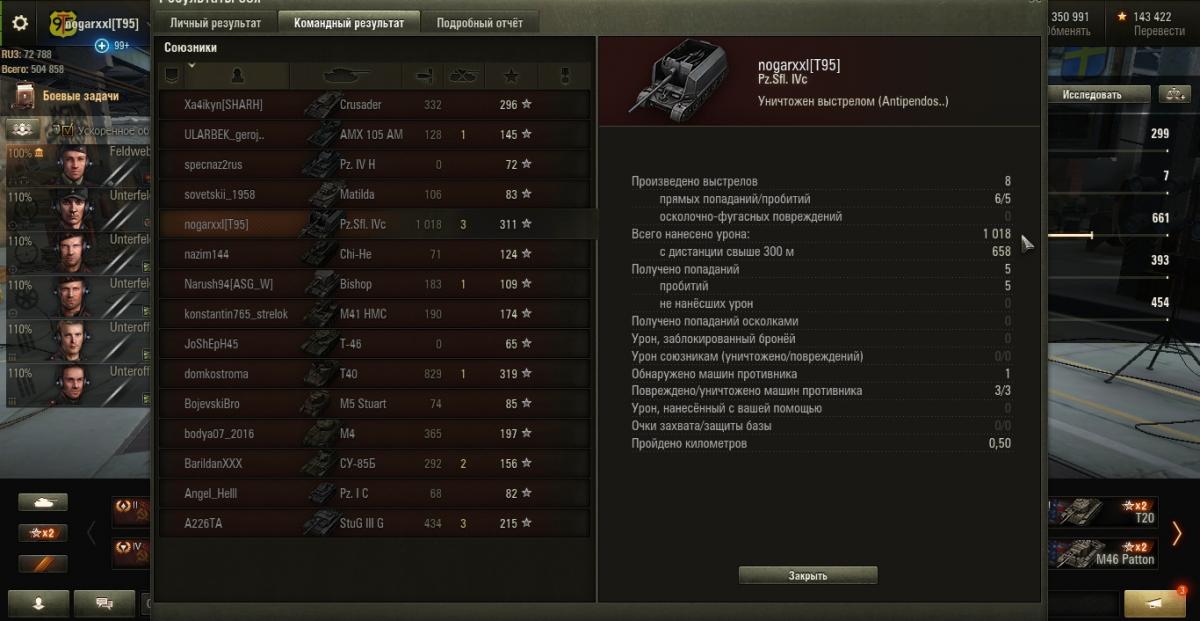
Task: Toggle the tank type carousel filter
Action: pos(43,502)
